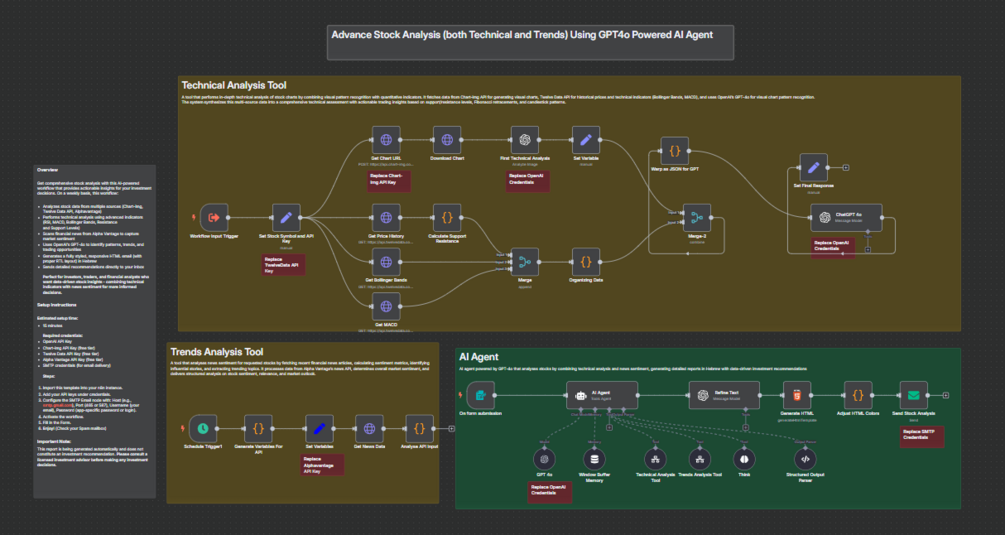Click the Advance Stock Analysis title note

pyautogui.click(x=530, y=42)
